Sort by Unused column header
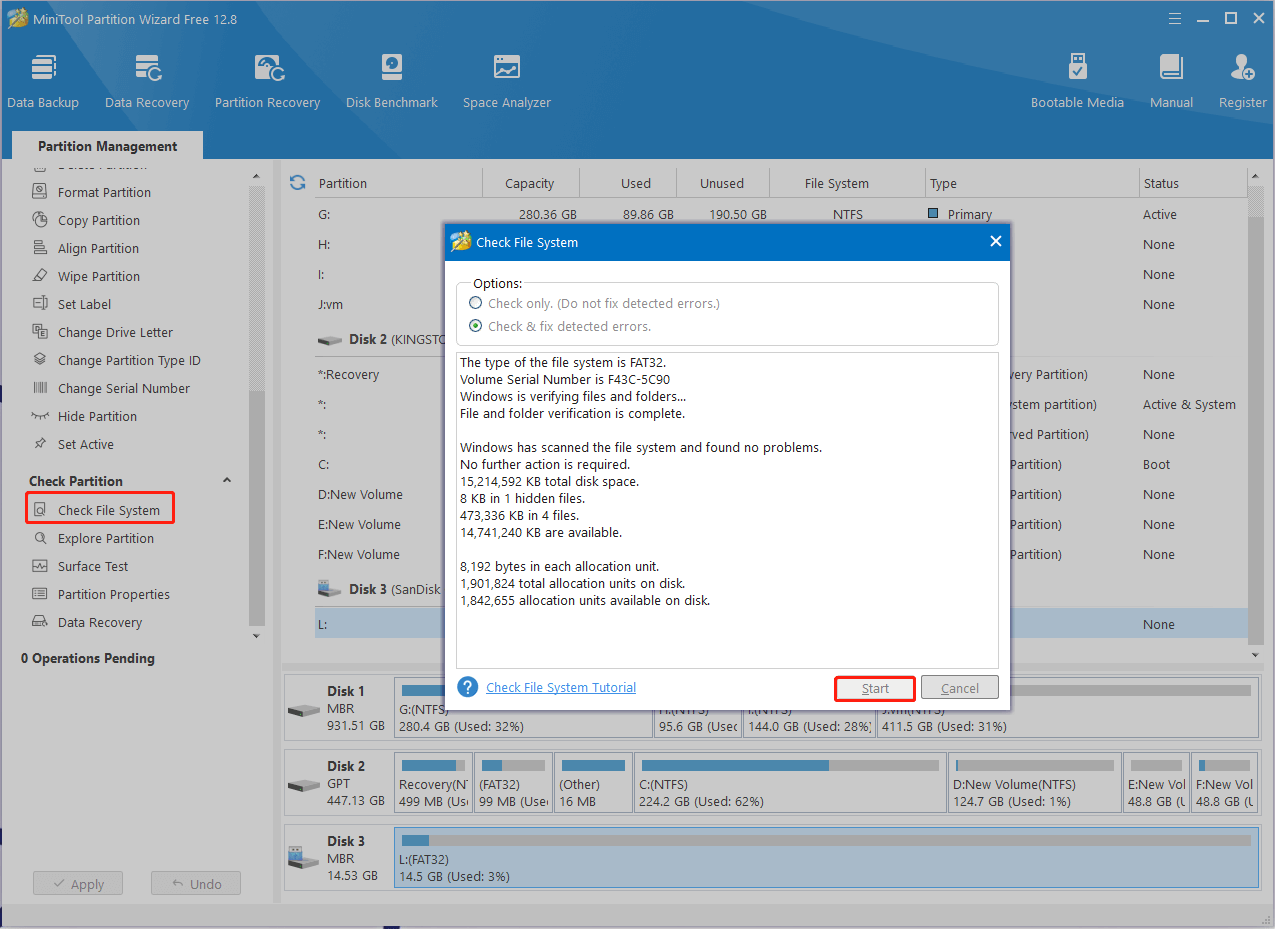 [722, 183]
